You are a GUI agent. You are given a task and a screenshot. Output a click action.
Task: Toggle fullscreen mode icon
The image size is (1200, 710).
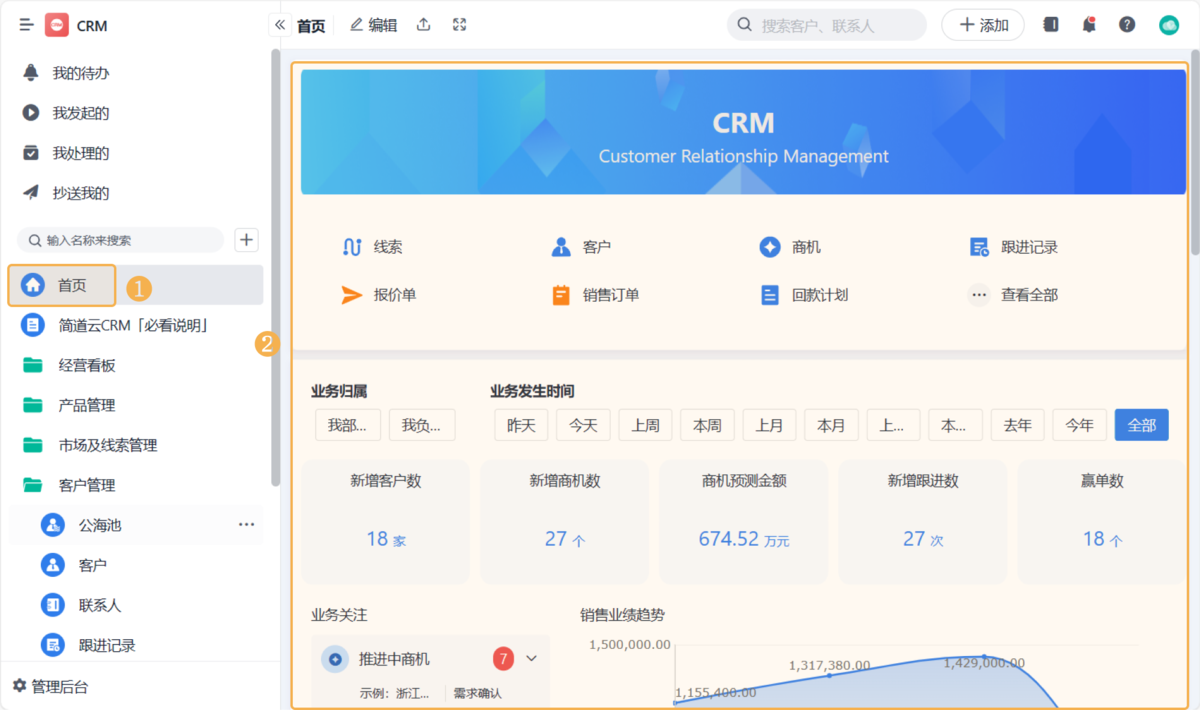[460, 25]
